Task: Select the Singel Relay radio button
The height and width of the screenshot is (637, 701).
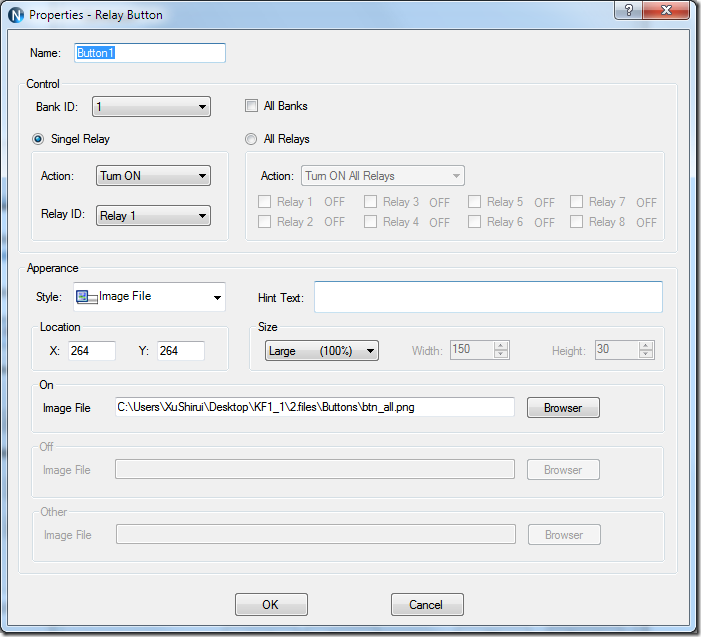Action: pos(38,139)
